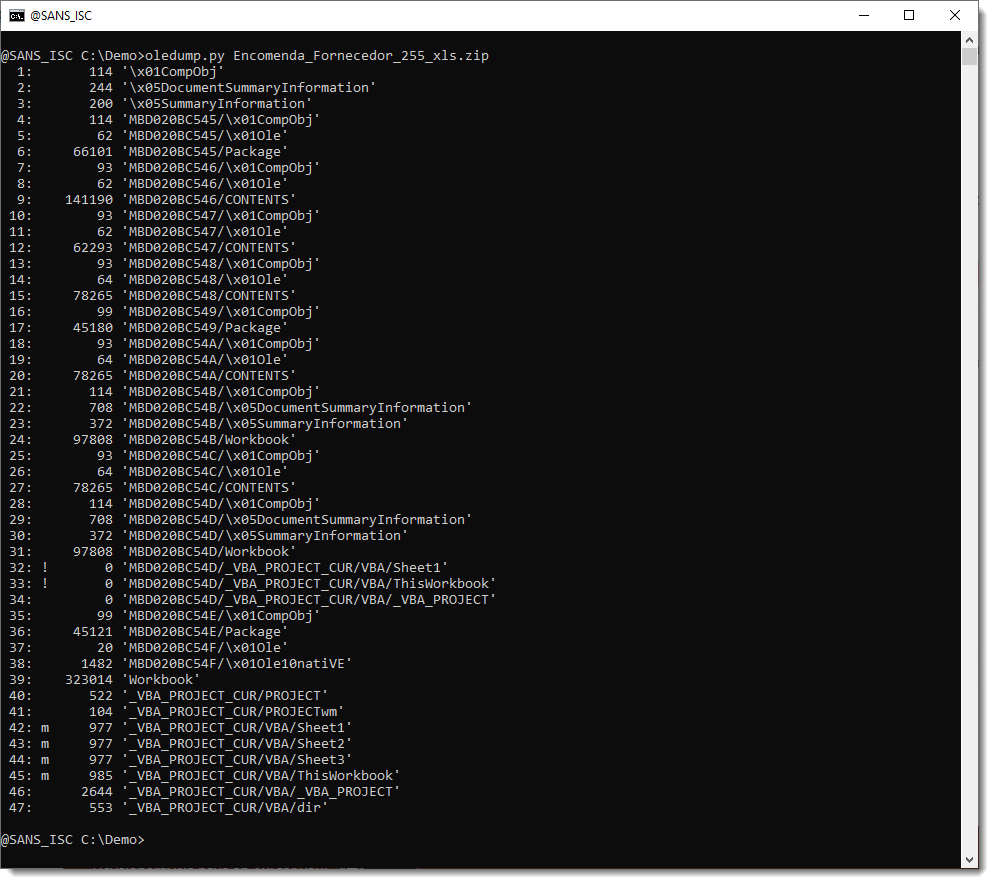Viewport: 994px width, 884px height.
Task: Click the 'Workbook' stream name on line 39
Action: (x=160, y=680)
